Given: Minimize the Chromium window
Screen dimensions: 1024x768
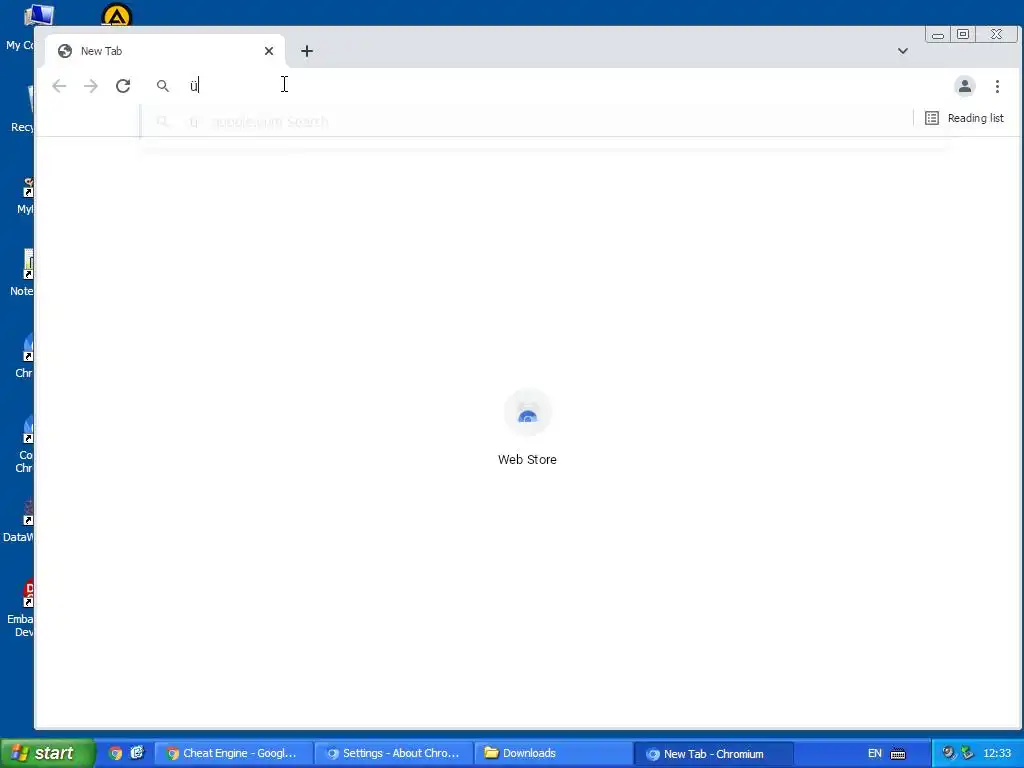Looking at the screenshot, I should [x=938, y=35].
